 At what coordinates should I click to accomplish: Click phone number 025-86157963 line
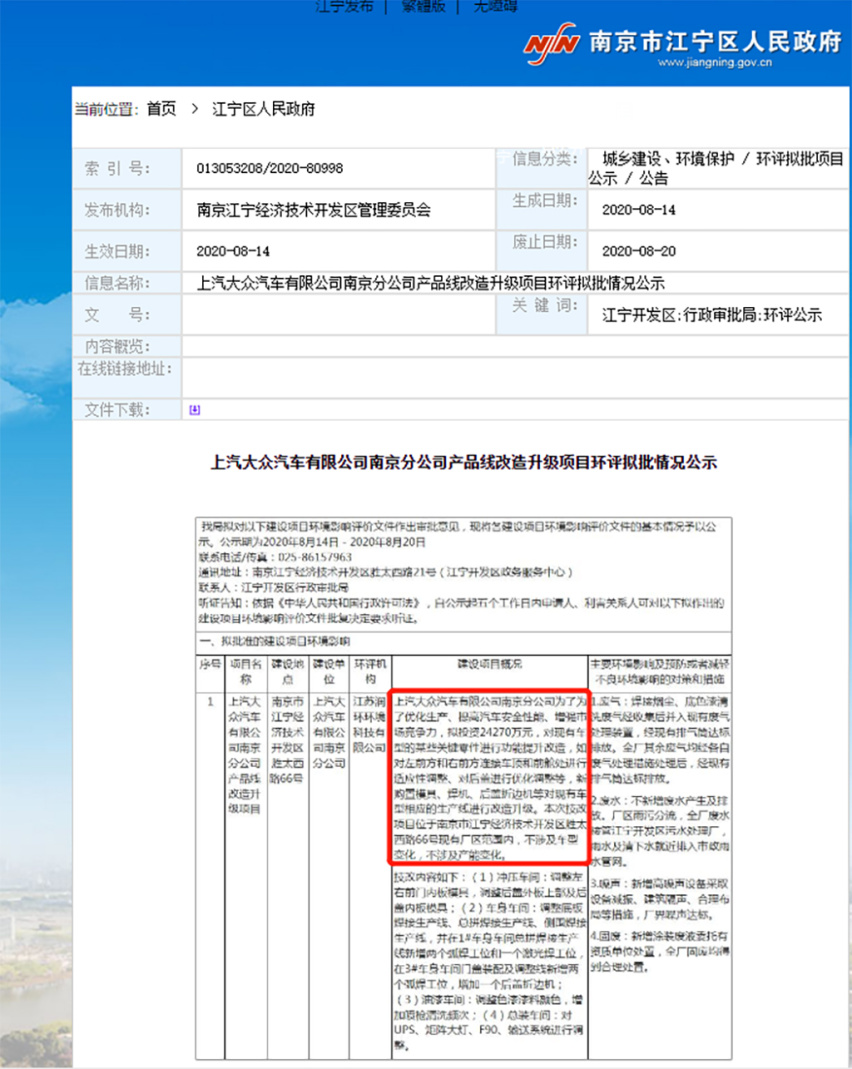[x=275, y=557]
